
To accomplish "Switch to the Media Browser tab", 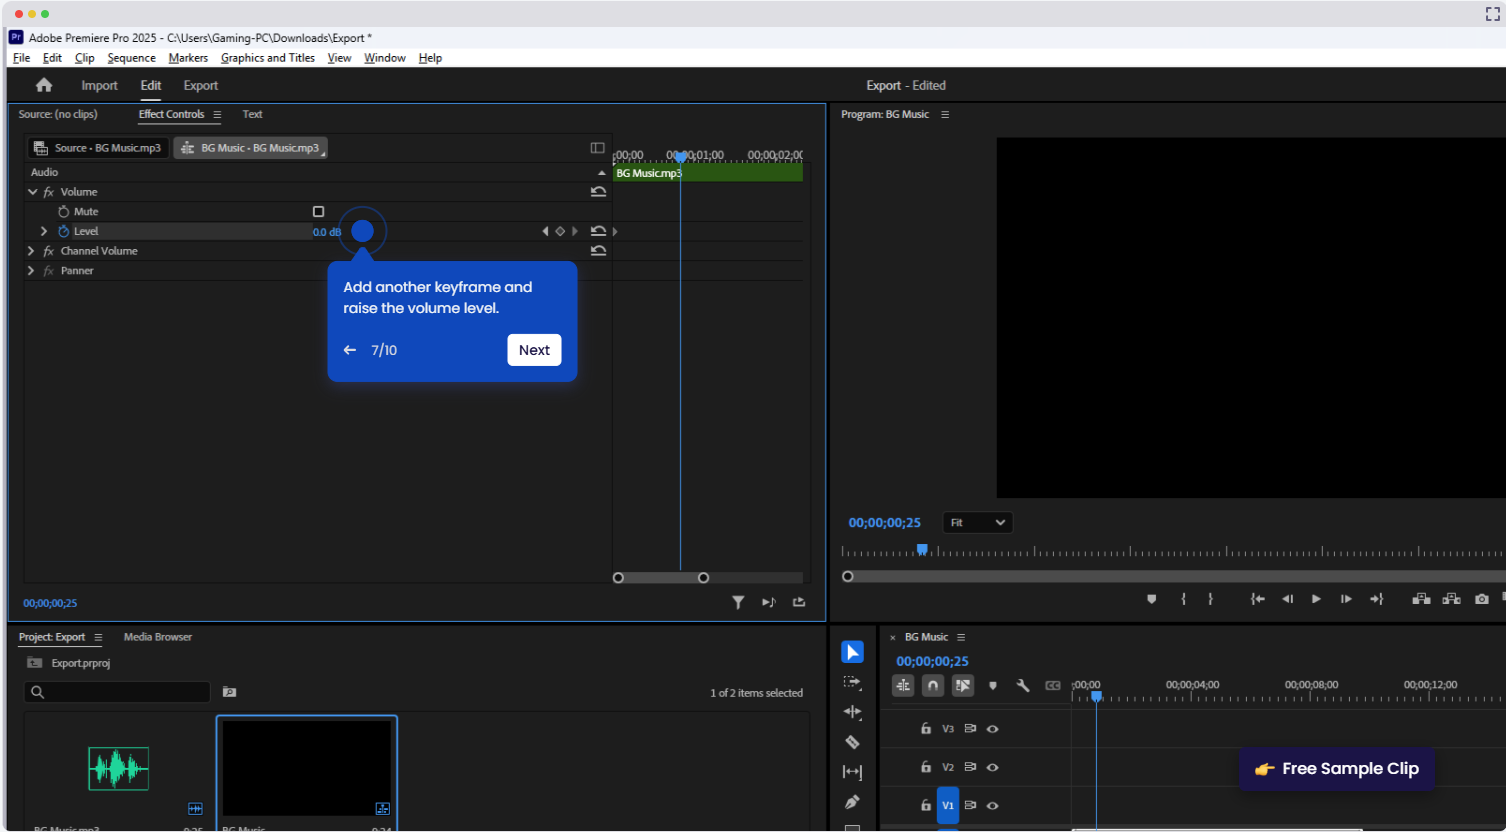I will pyautogui.click(x=157, y=637).
